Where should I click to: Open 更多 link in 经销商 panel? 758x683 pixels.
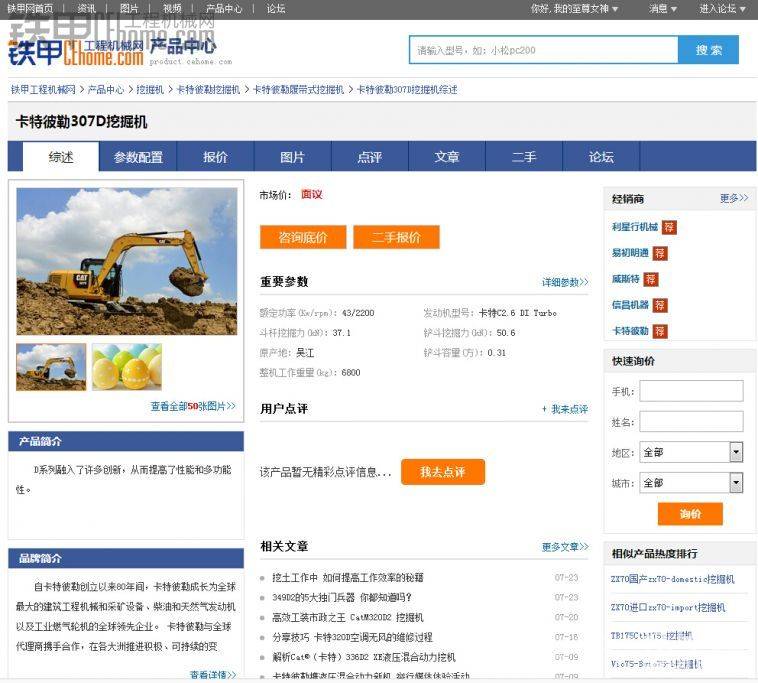[x=734, y=198]
